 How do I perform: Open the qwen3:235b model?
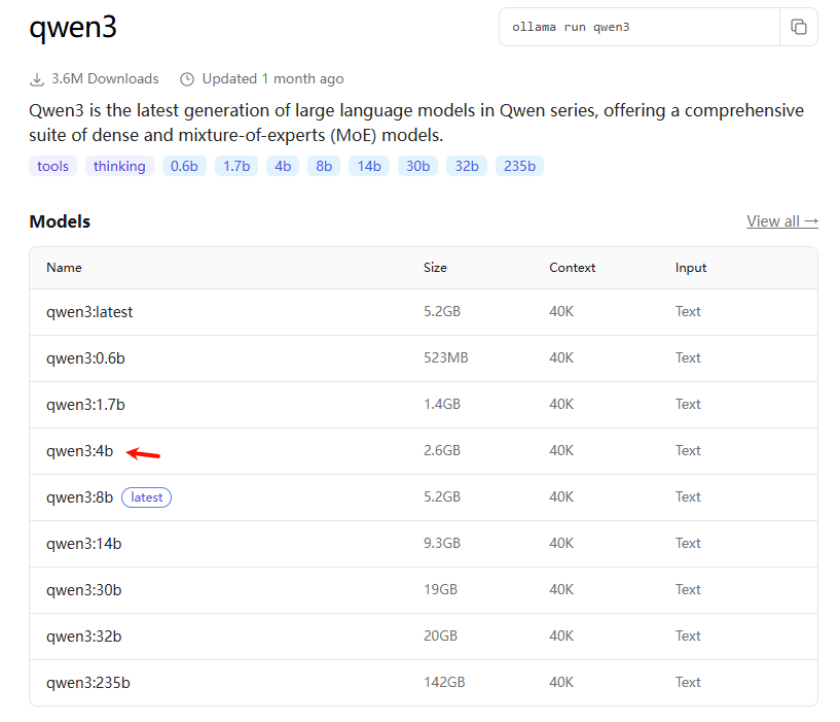pyautogui.click(x=88, y=683)
